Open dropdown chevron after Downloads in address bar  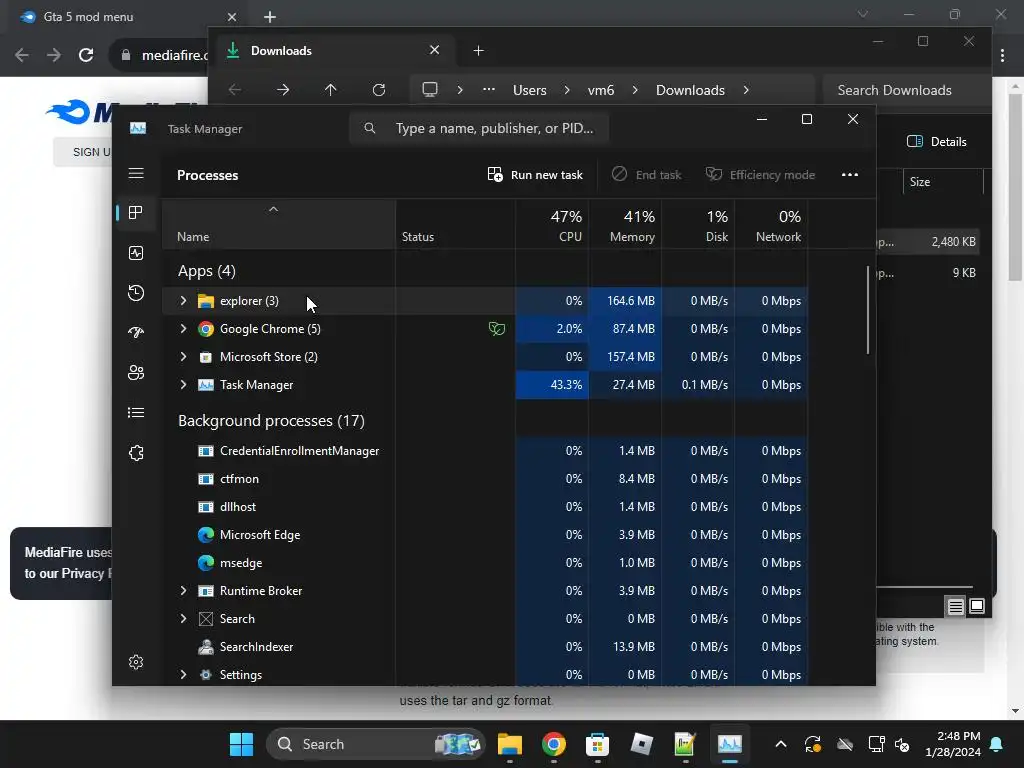click(746, 90)
